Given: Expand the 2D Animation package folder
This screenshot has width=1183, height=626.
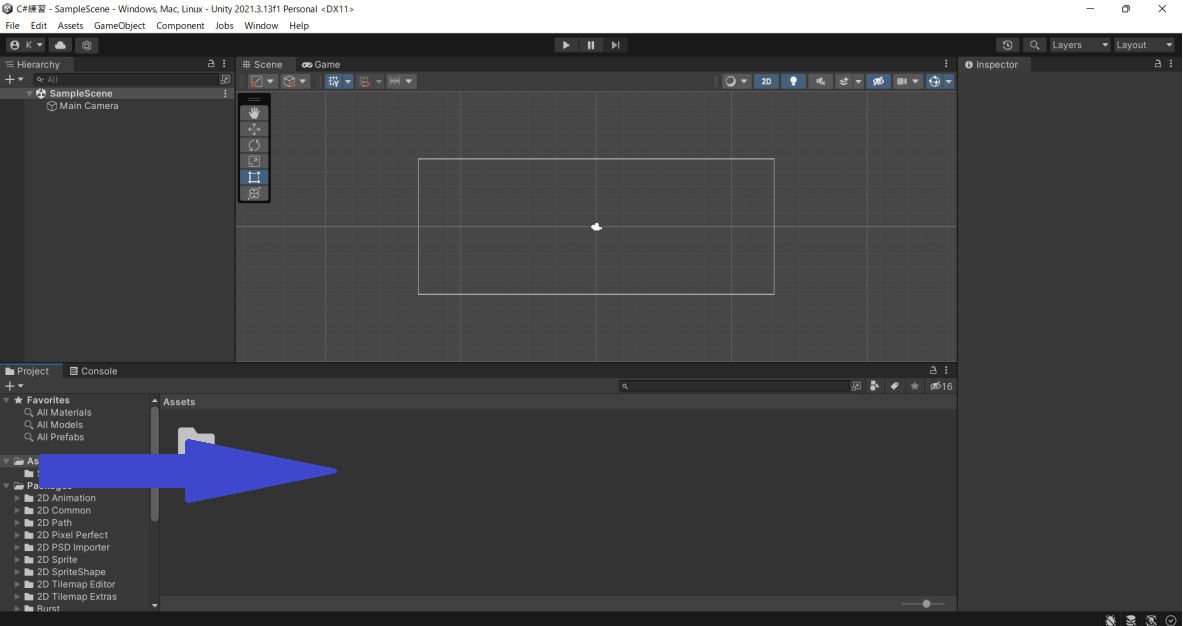Looking at the screenshot, I should [x=17, y=498].
